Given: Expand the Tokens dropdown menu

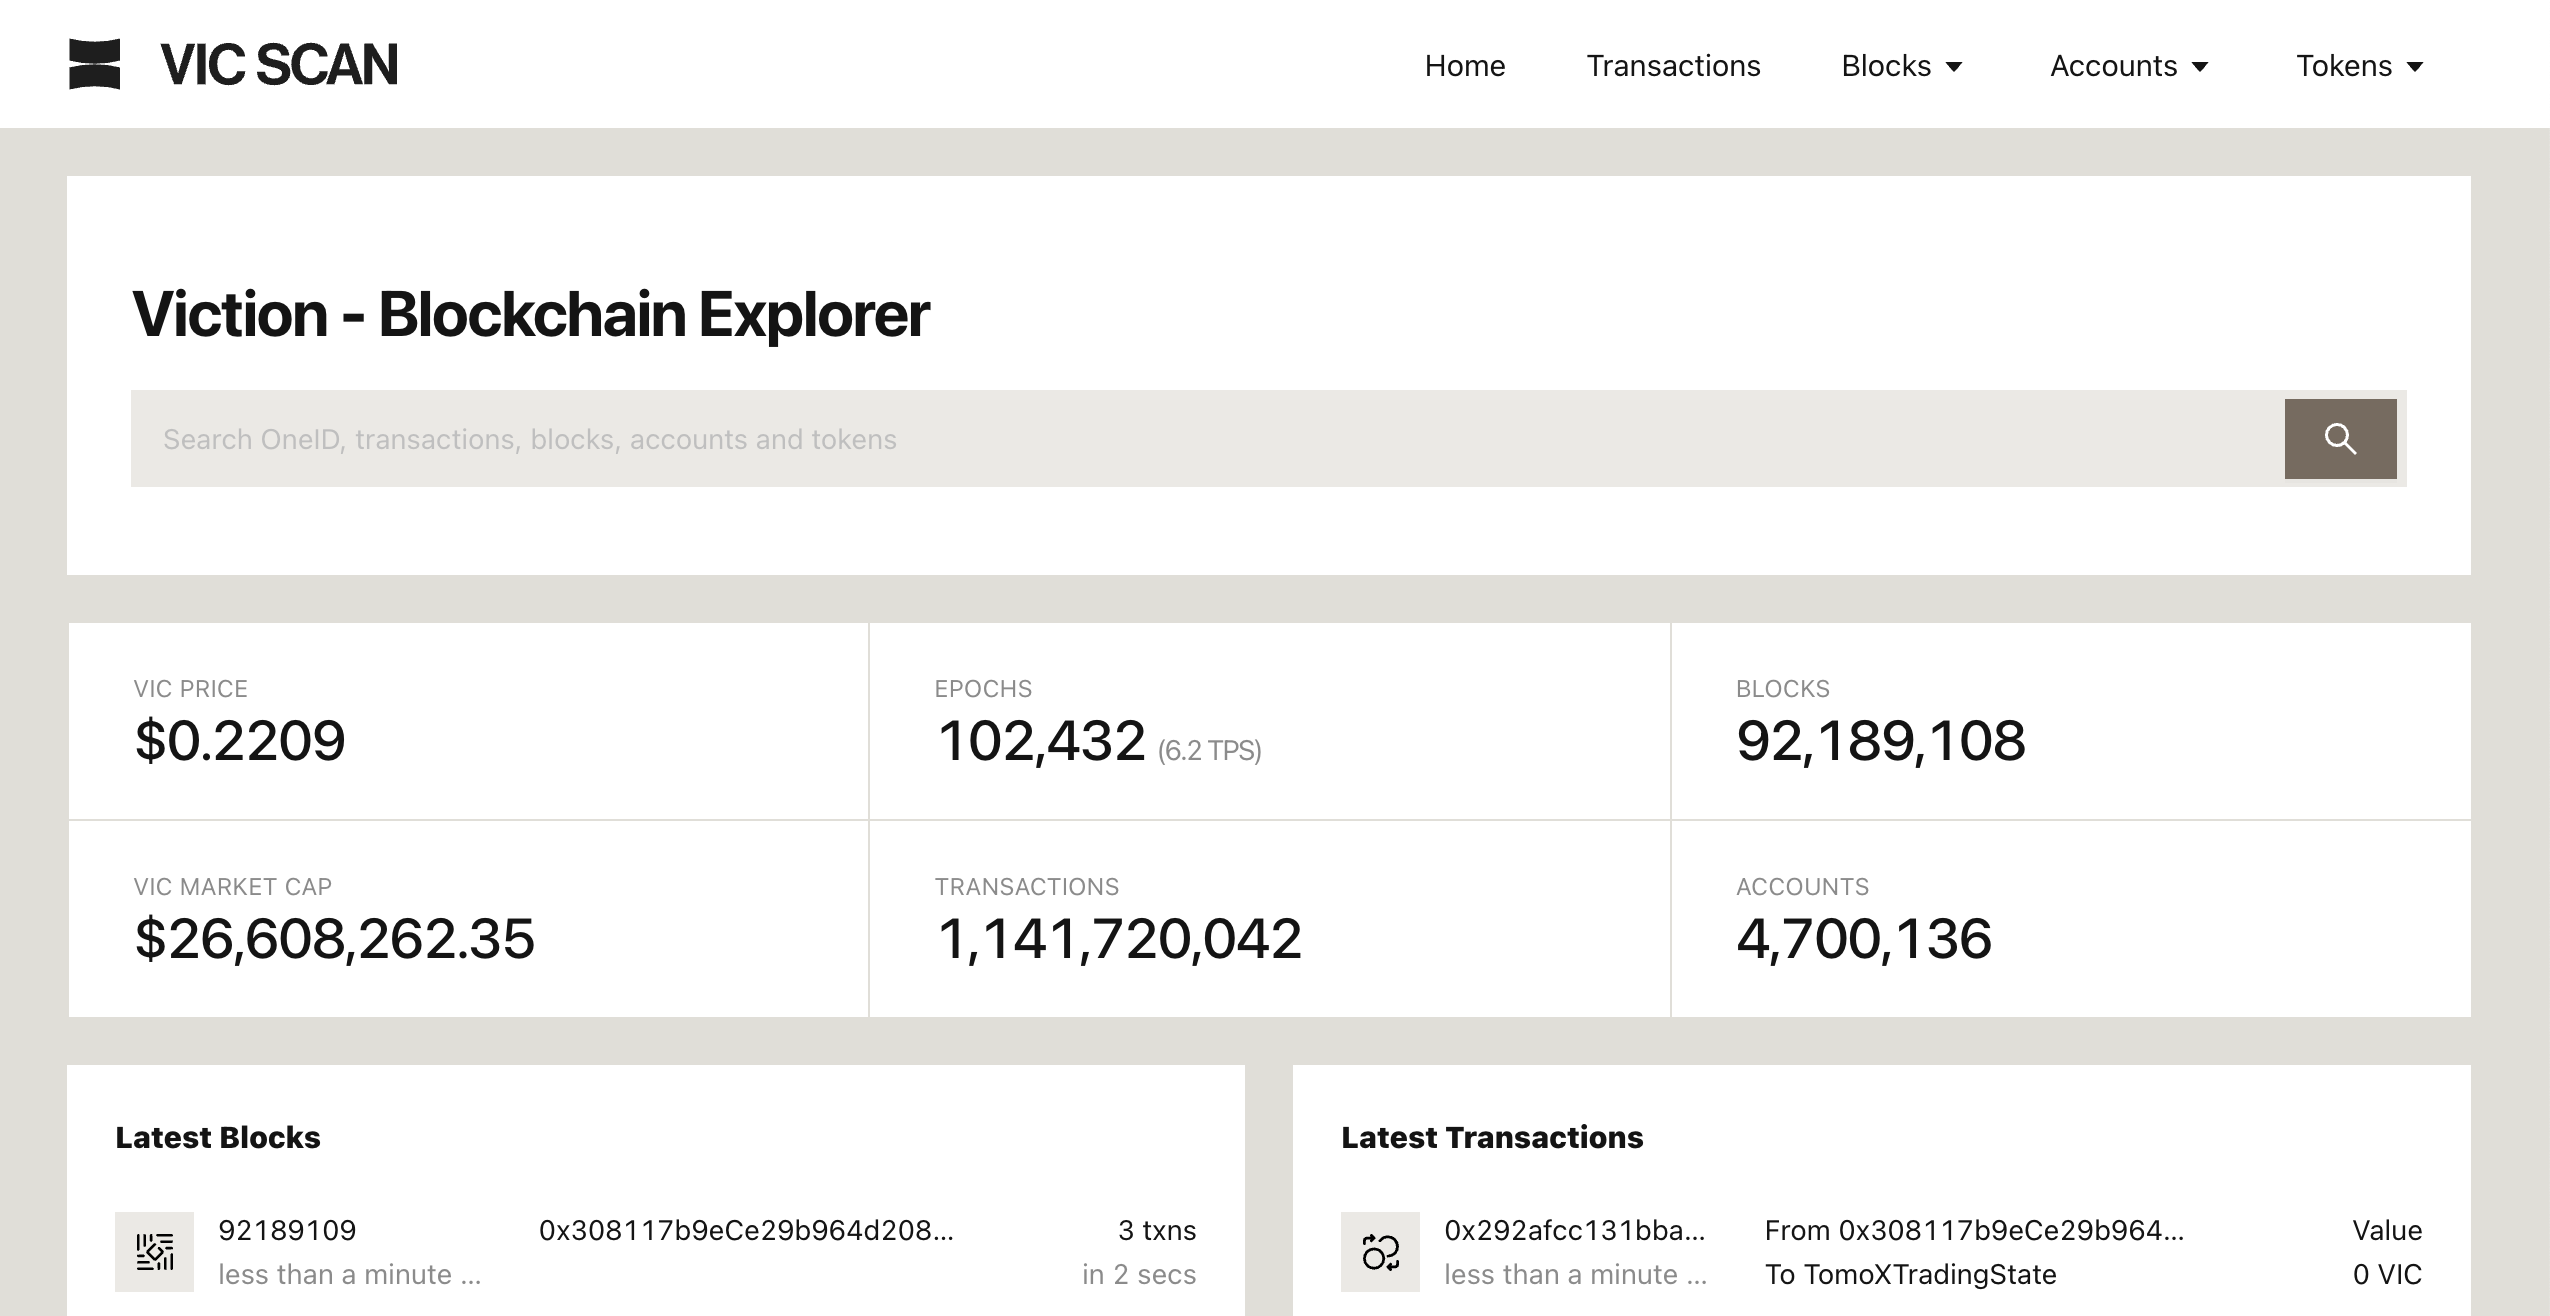Looking at the screenshot, I should (2359, 66).
